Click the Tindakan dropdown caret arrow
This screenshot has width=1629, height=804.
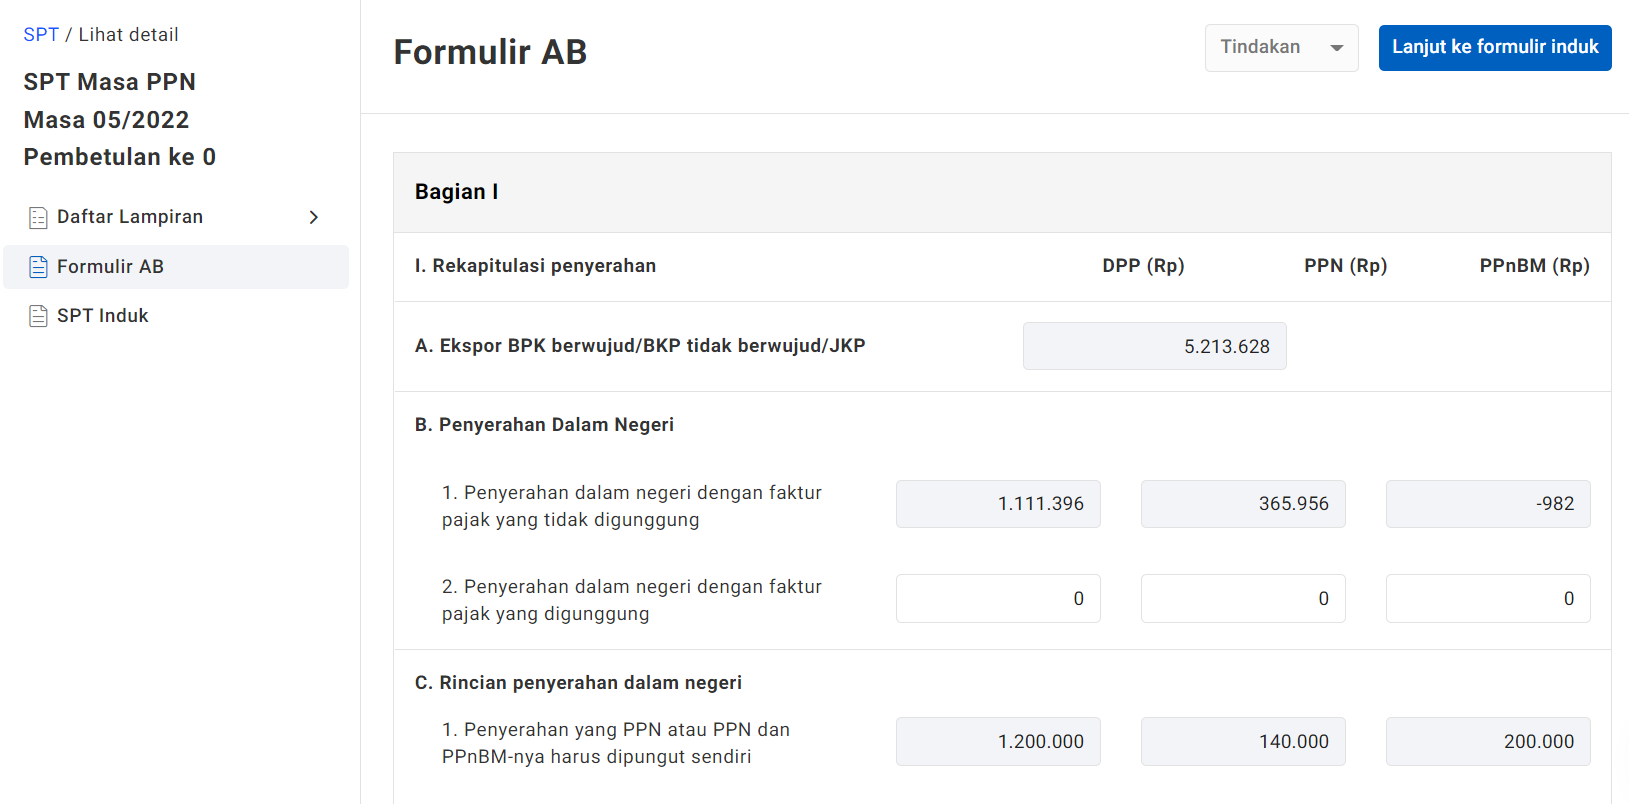pyautogui.click(x=1336, y=48)
